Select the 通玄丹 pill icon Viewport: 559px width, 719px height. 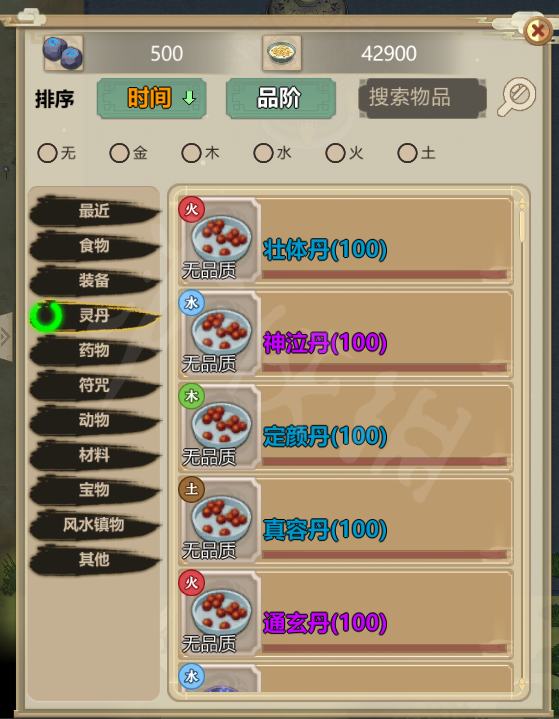click(x=221, y=613)
